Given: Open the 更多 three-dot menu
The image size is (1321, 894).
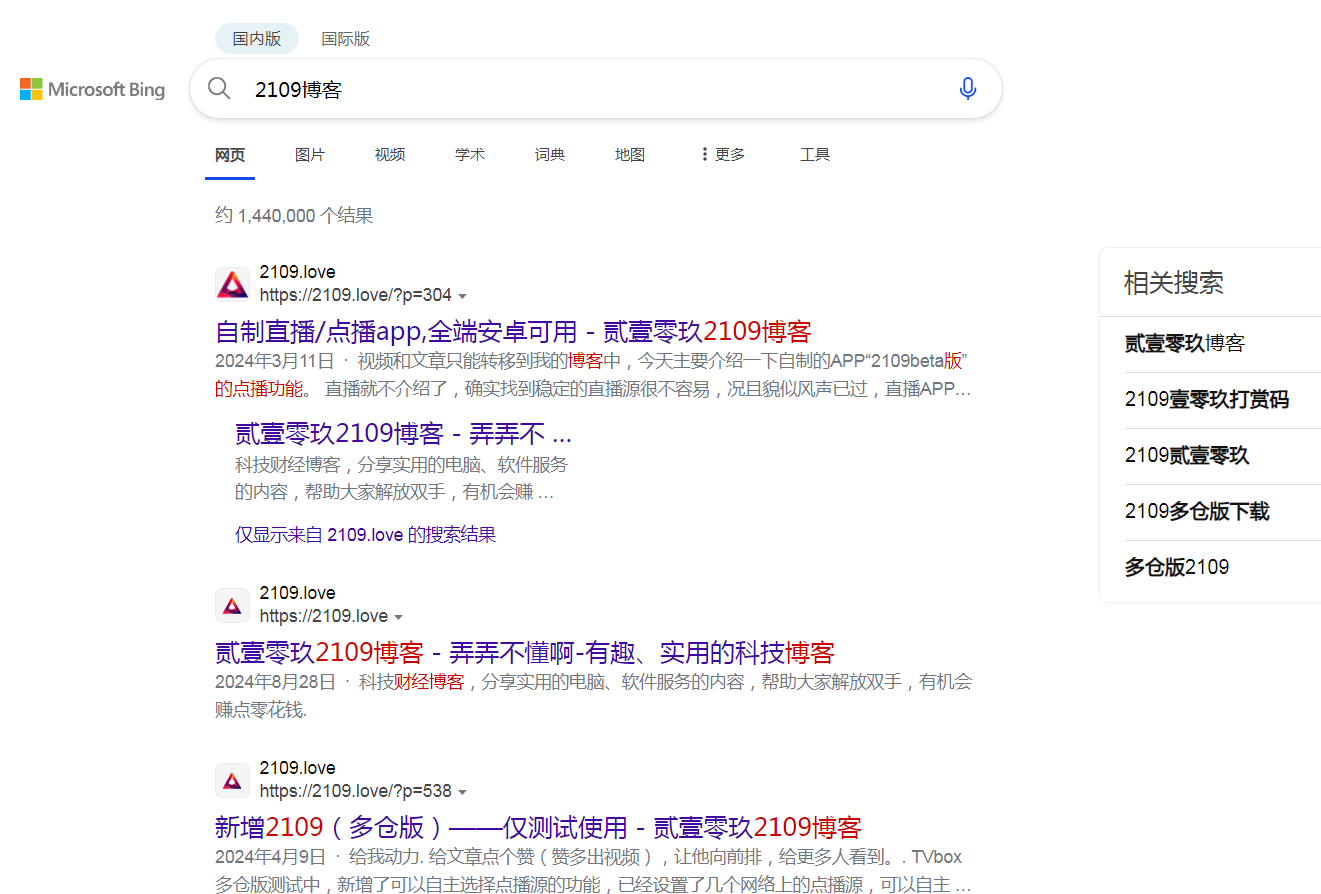Looking at the screenshot, I should tap(722, 155).
